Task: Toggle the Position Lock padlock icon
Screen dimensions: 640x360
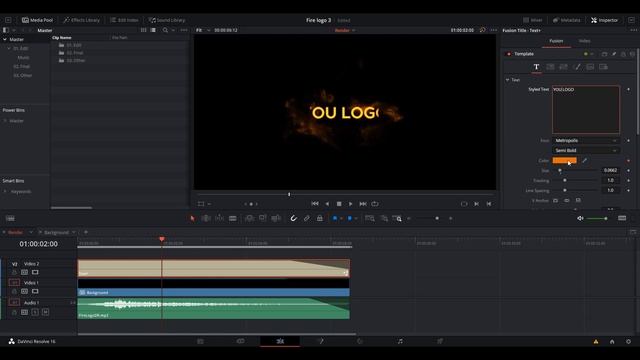Action: coord(320,218)
